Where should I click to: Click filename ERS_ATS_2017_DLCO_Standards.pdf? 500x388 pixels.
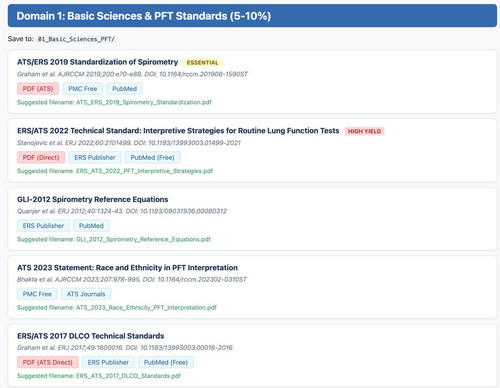click(x=129, y=376)
